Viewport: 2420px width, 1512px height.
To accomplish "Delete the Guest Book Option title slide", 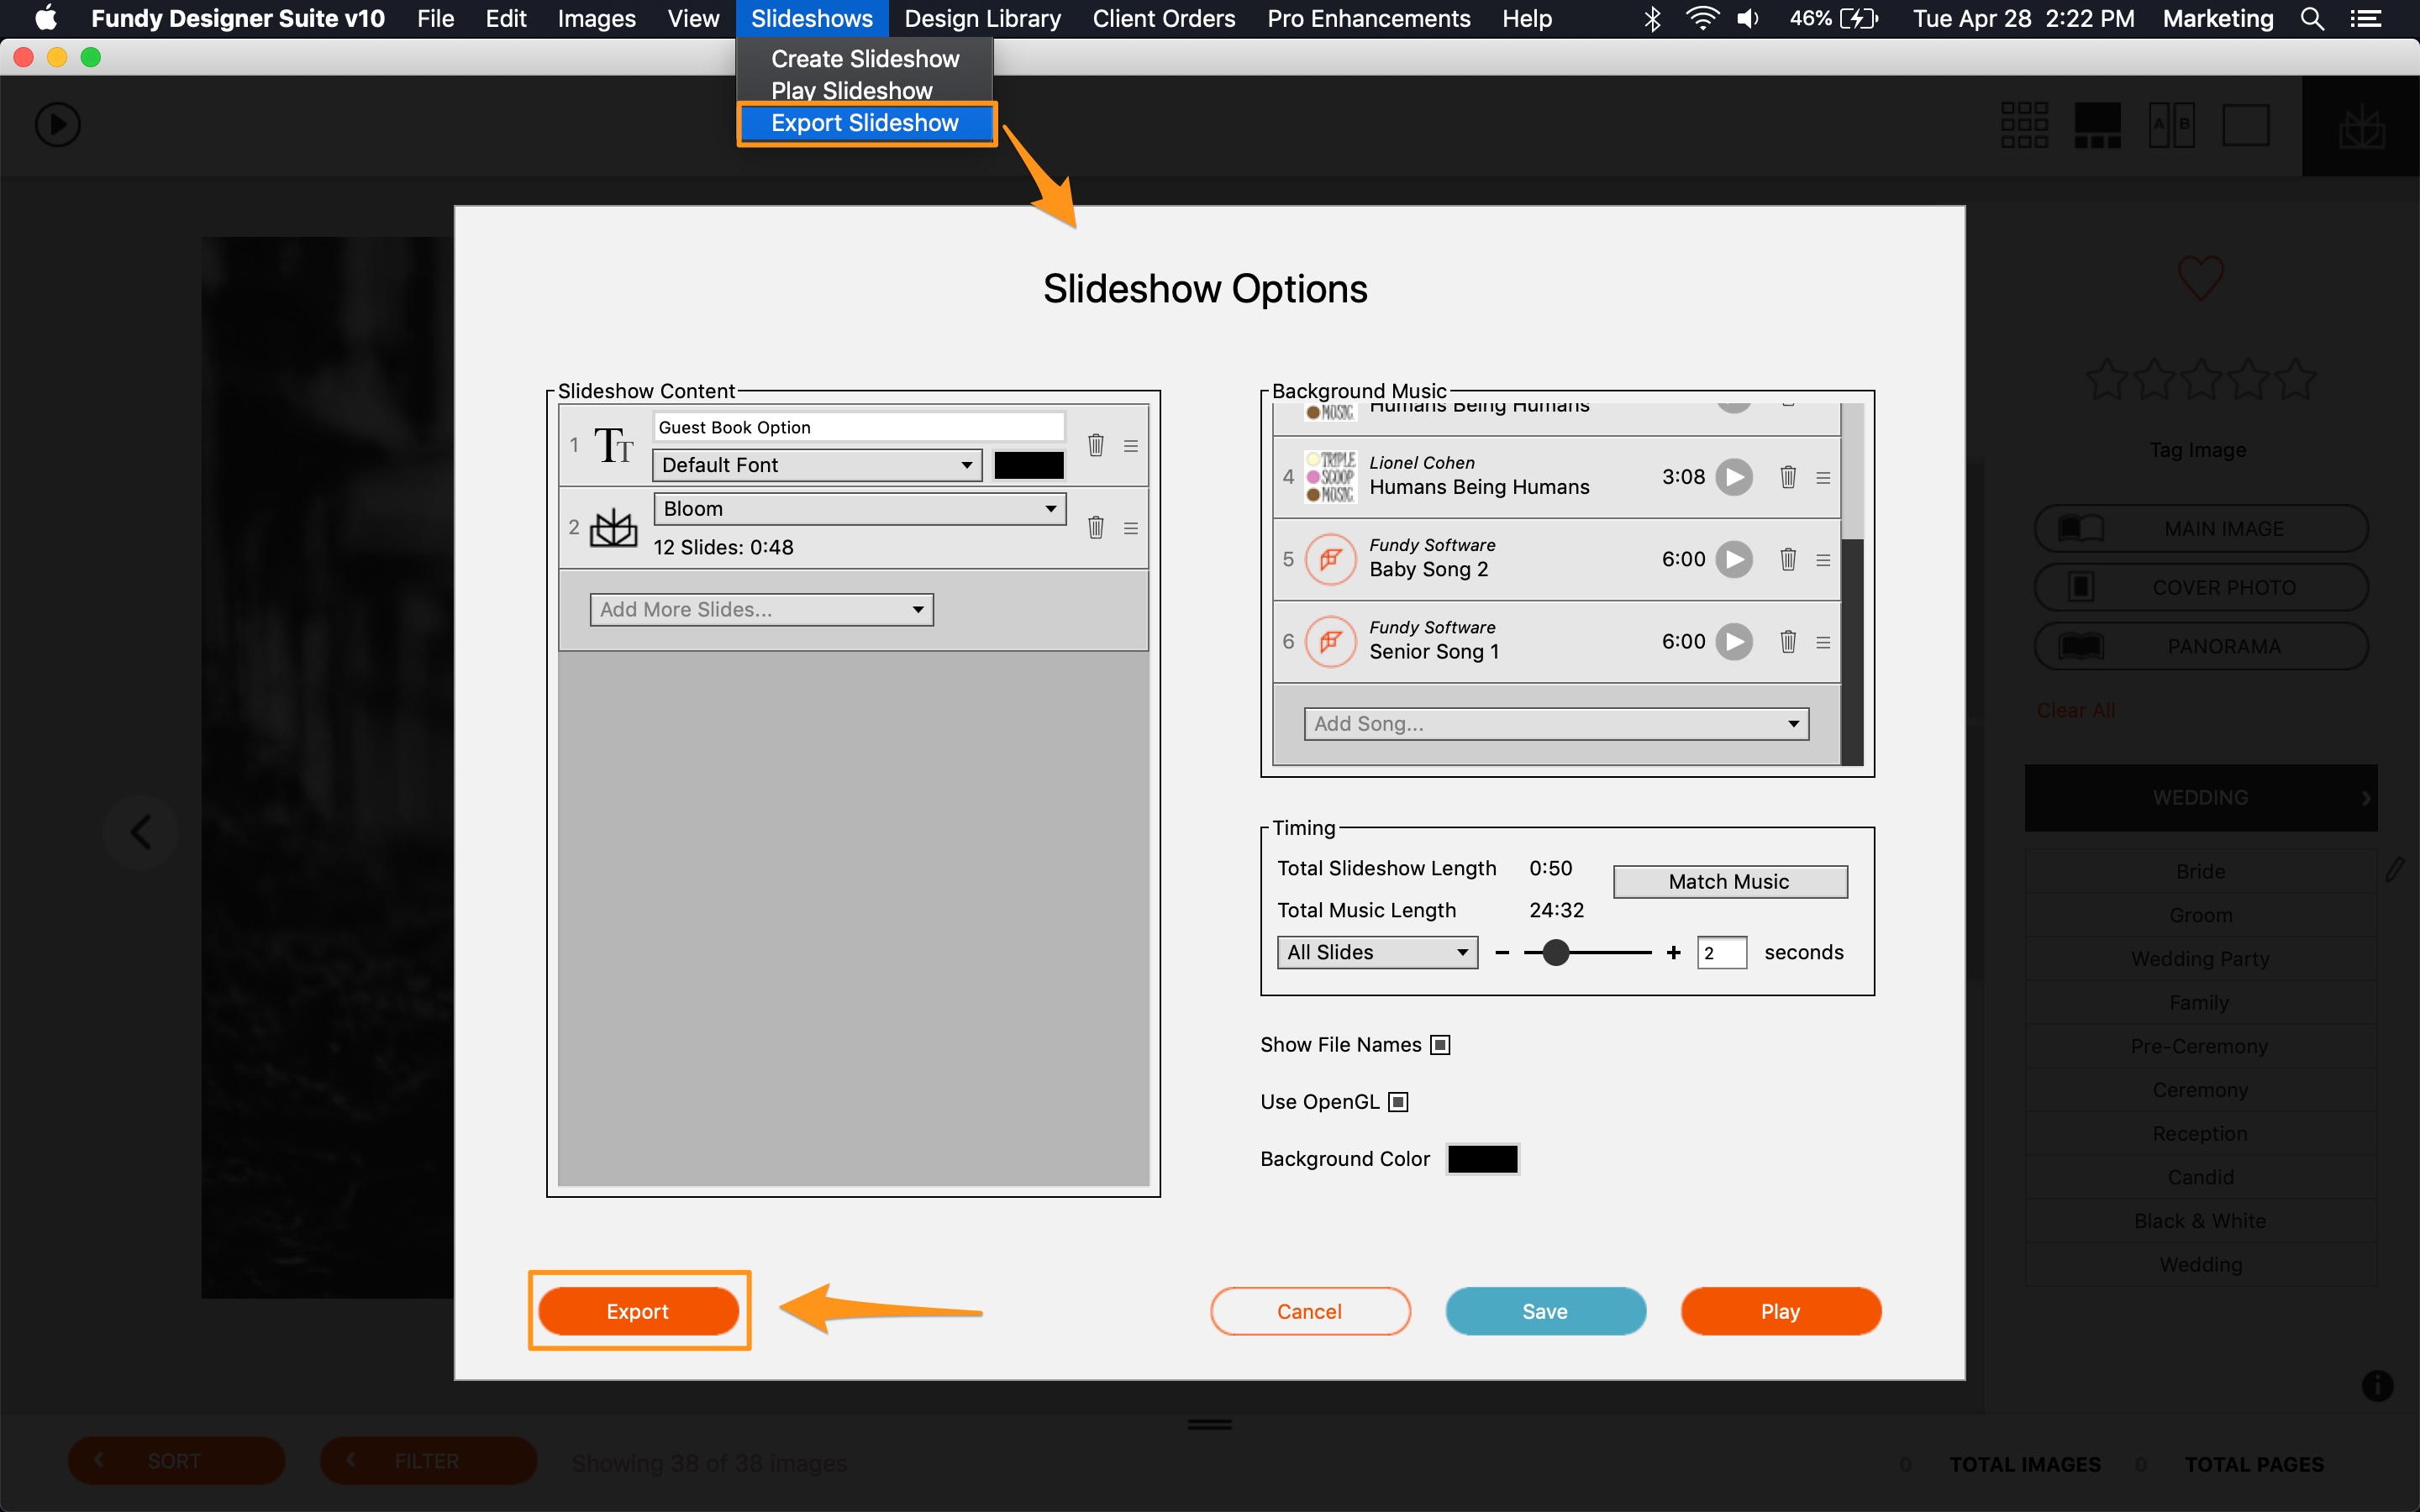I will 1095,445.
